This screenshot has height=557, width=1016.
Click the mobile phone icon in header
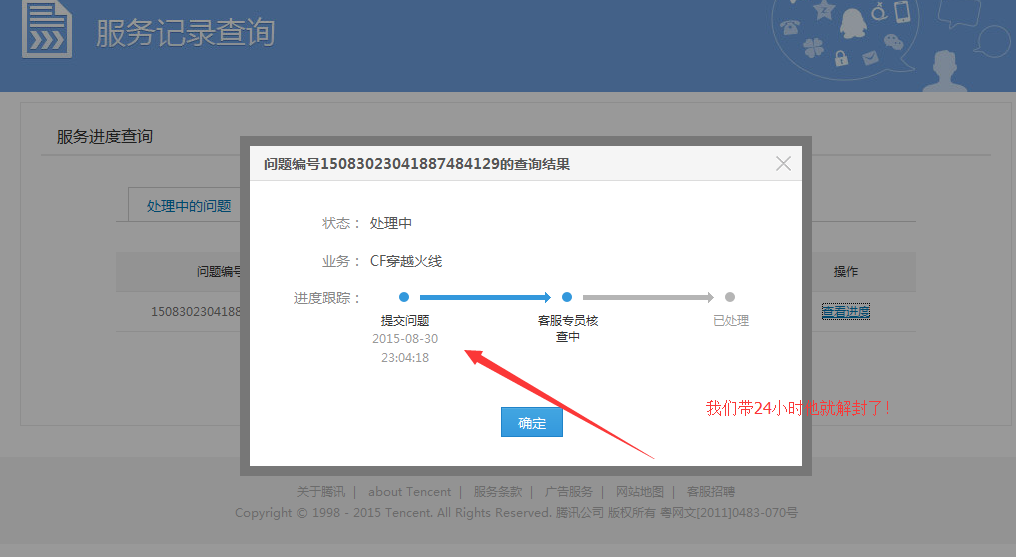pos(902,12)
